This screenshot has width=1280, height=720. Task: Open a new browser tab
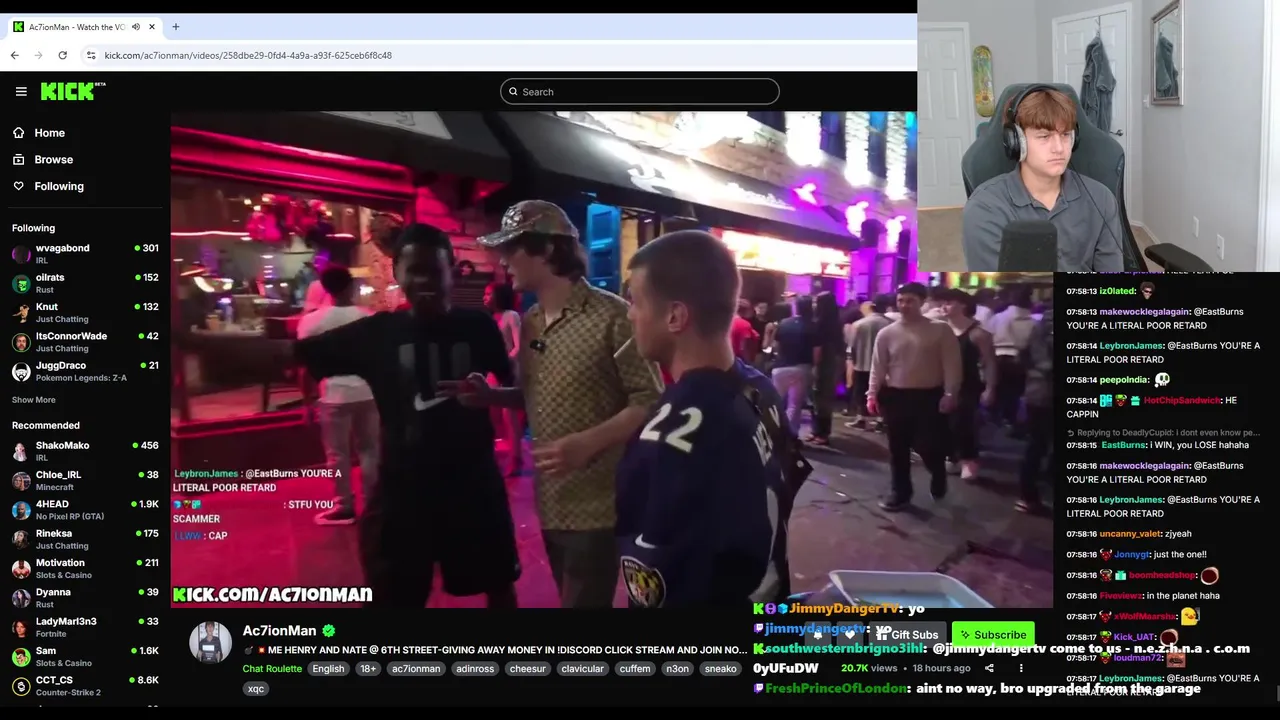(x=175, y=27)
